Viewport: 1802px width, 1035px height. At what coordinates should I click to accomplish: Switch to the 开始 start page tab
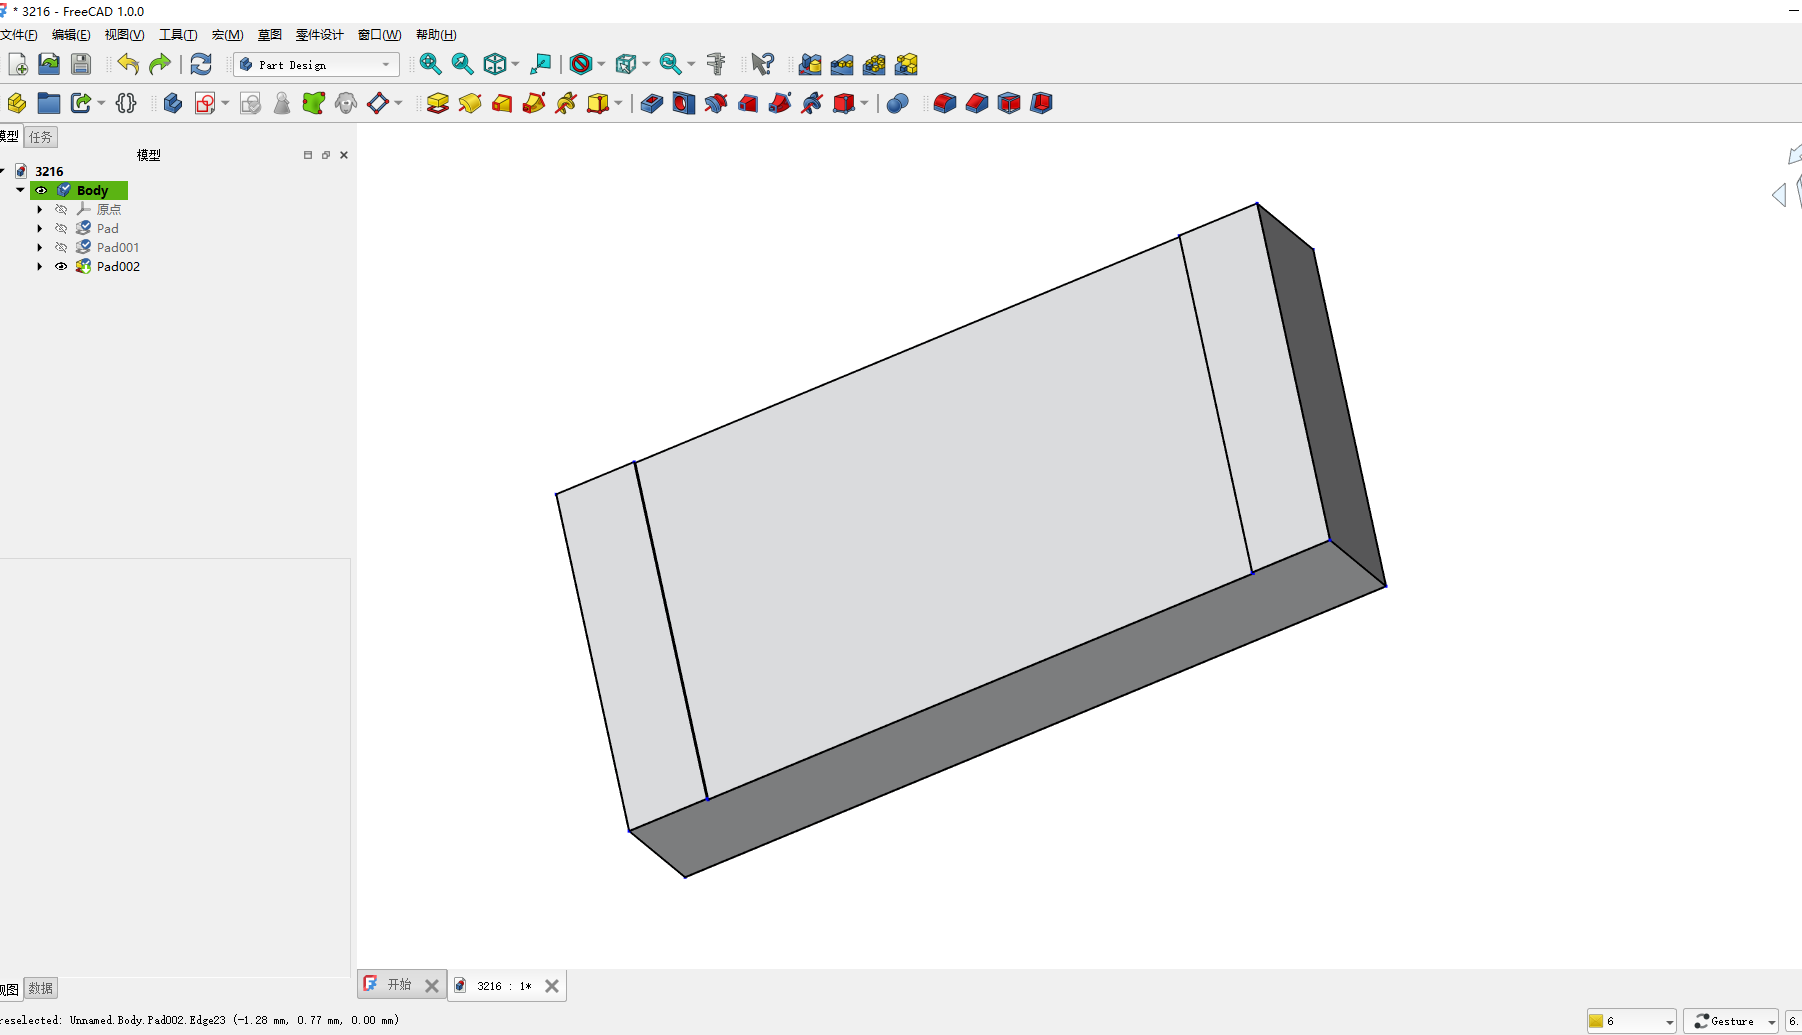tap(399, 985)
